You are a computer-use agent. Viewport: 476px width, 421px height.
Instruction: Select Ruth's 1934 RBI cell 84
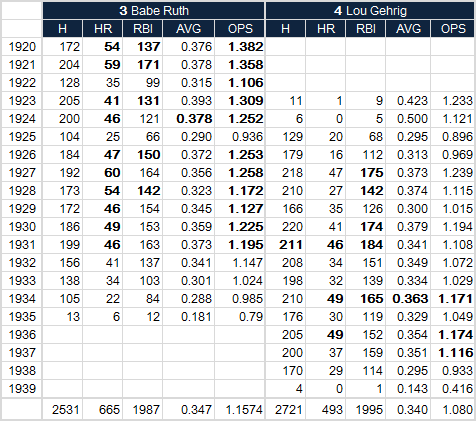coord(143,299)
